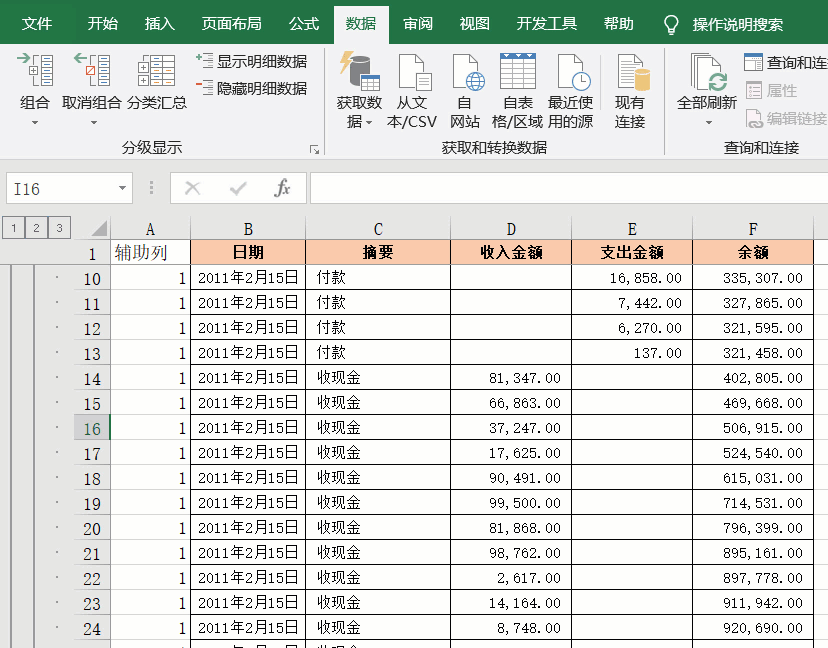Click cell with value 81,347.00

pos(511,378)
